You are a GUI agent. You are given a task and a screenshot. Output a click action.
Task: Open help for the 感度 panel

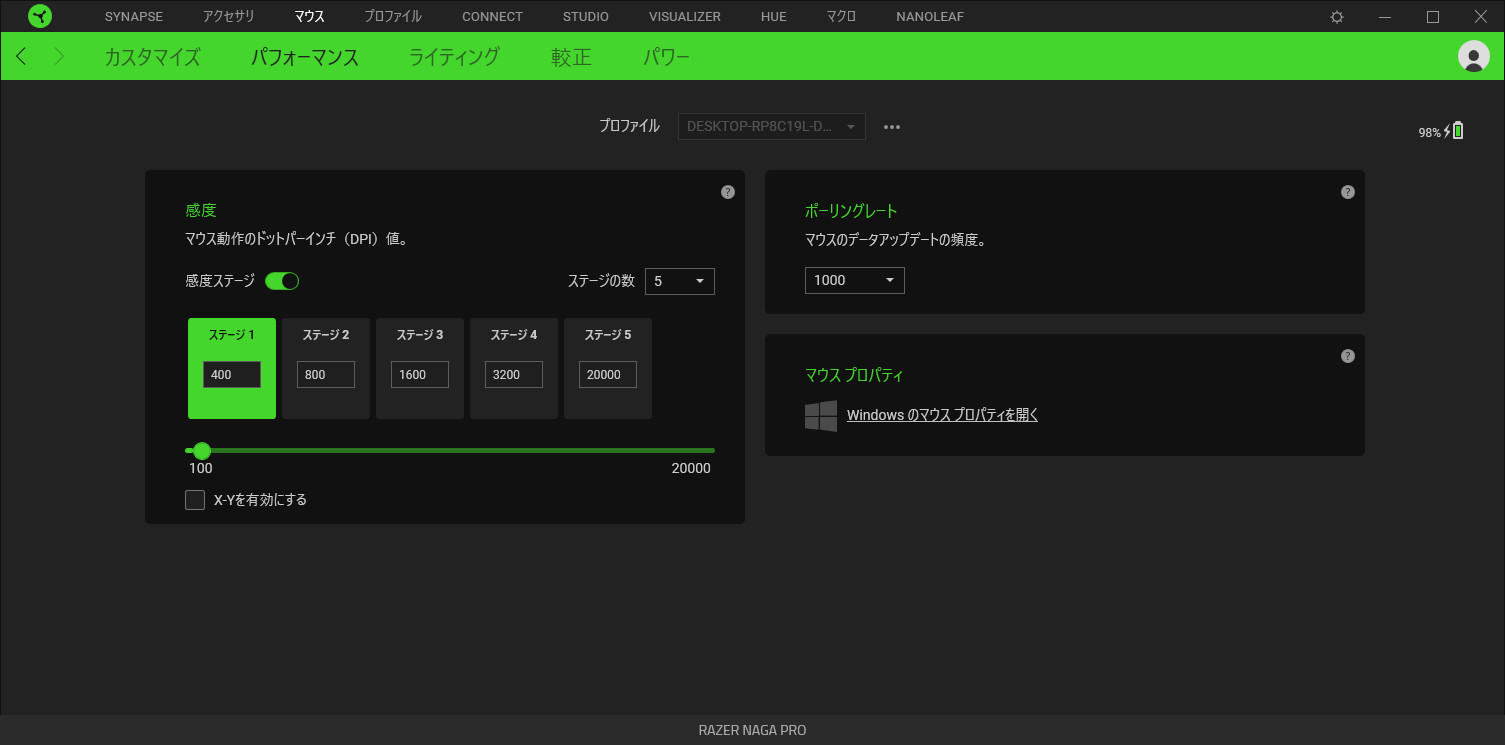pyautogui.click(x=728, y=192)
